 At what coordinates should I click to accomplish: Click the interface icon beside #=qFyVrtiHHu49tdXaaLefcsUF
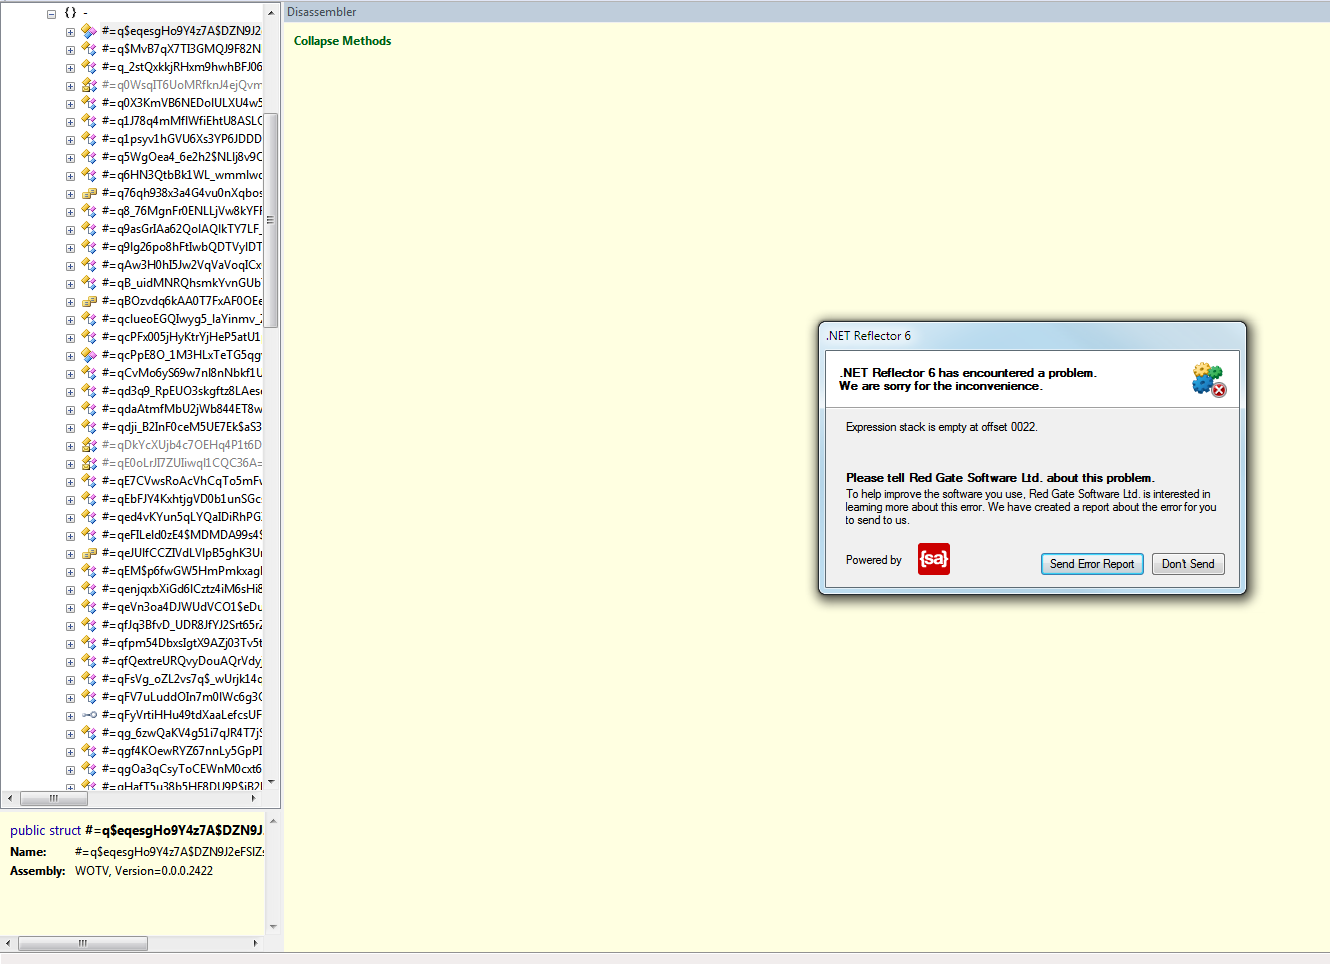pyautogui.click(x=89, y=715)
